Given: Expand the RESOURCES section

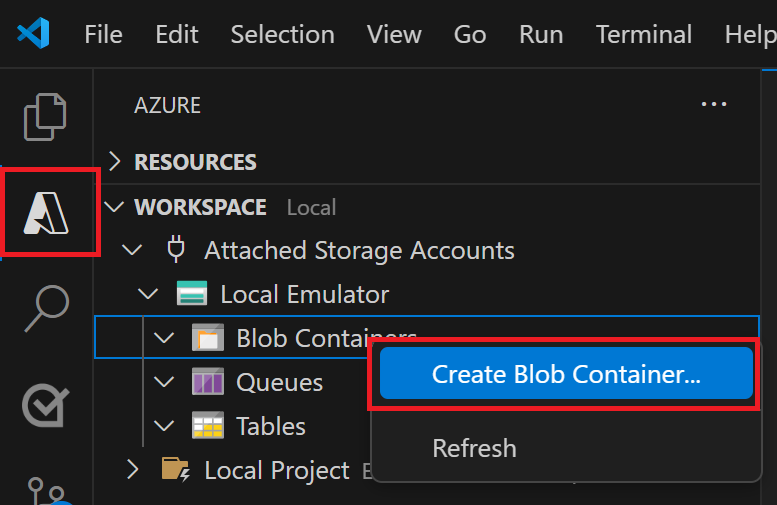Looking at the screenshot, I should [115, 162].
